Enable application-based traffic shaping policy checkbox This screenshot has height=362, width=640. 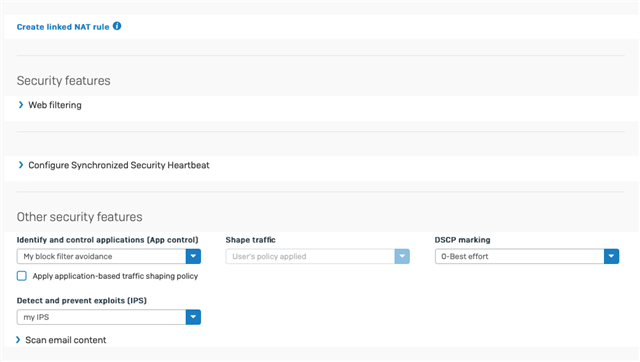22,276
